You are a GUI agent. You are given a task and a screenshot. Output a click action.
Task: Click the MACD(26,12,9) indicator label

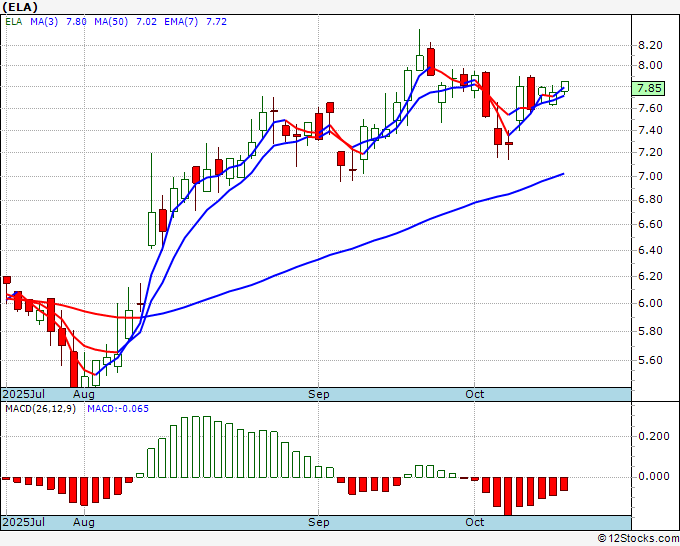click(x=40, y=409)
